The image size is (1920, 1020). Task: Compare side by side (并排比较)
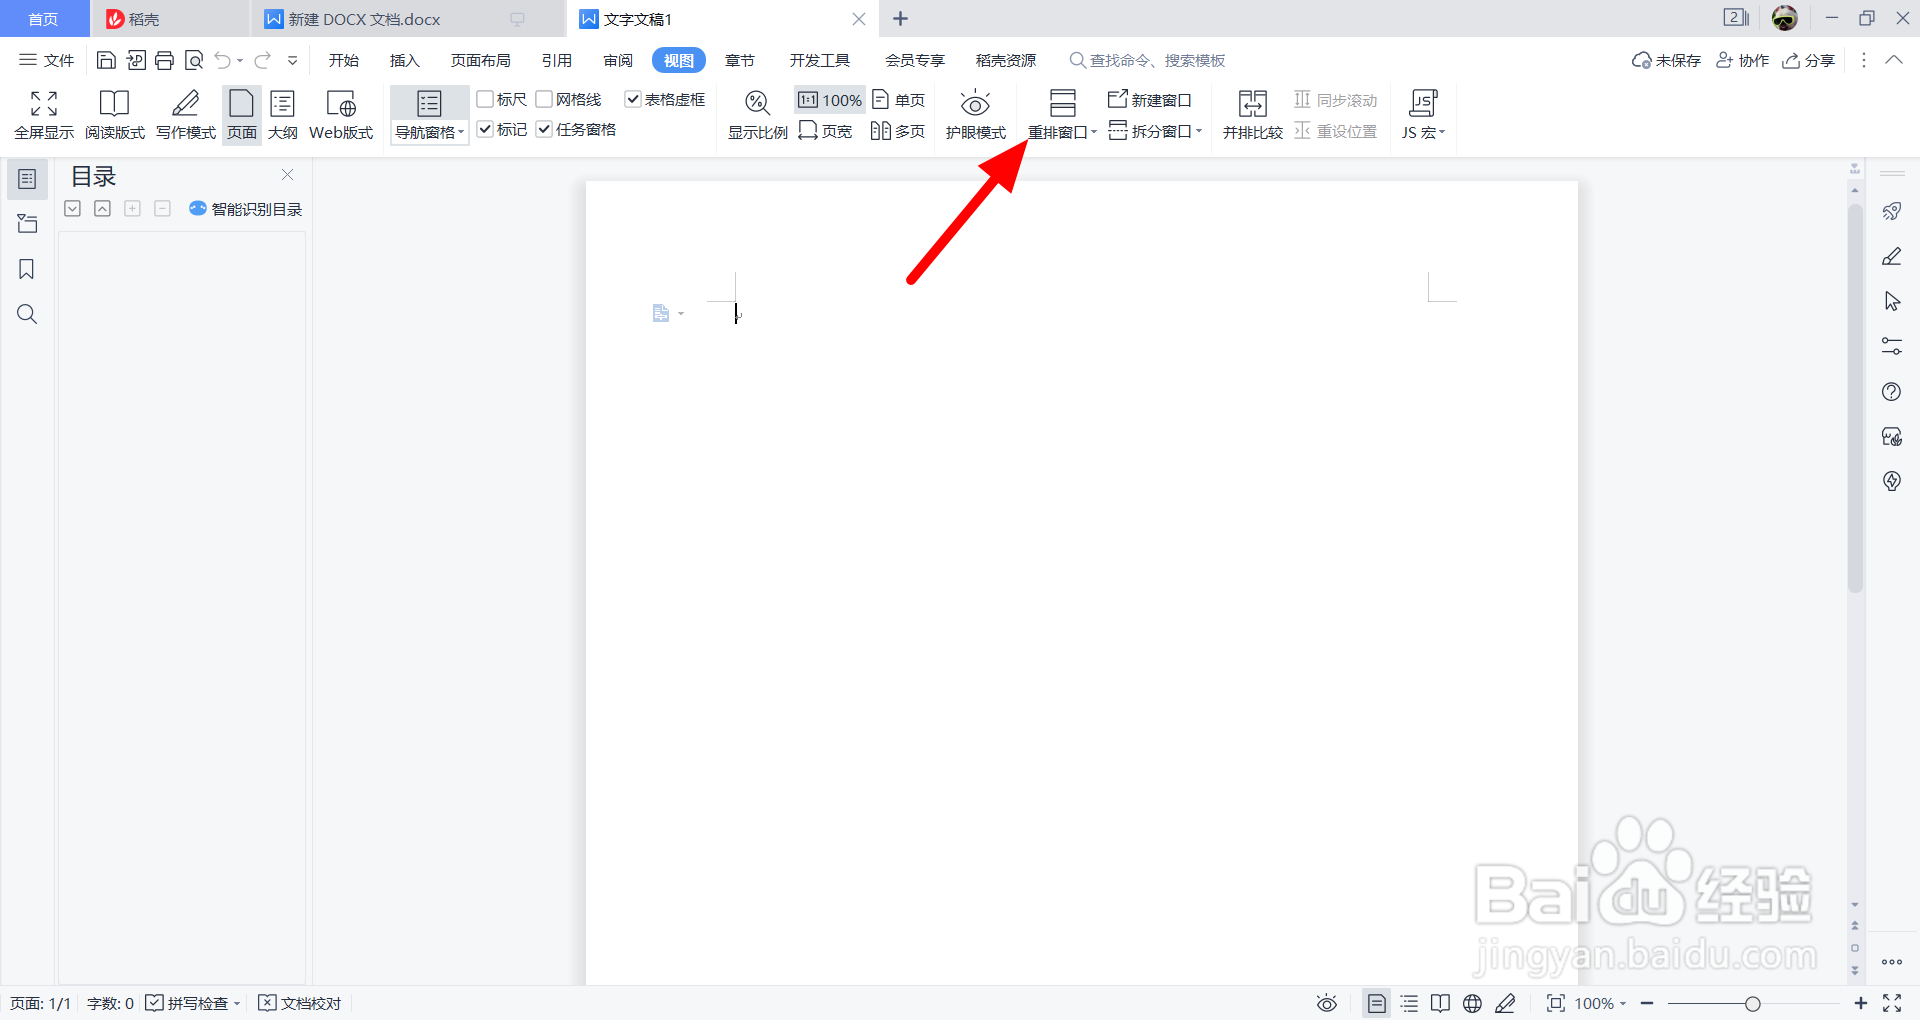[x=1252, y=115]
